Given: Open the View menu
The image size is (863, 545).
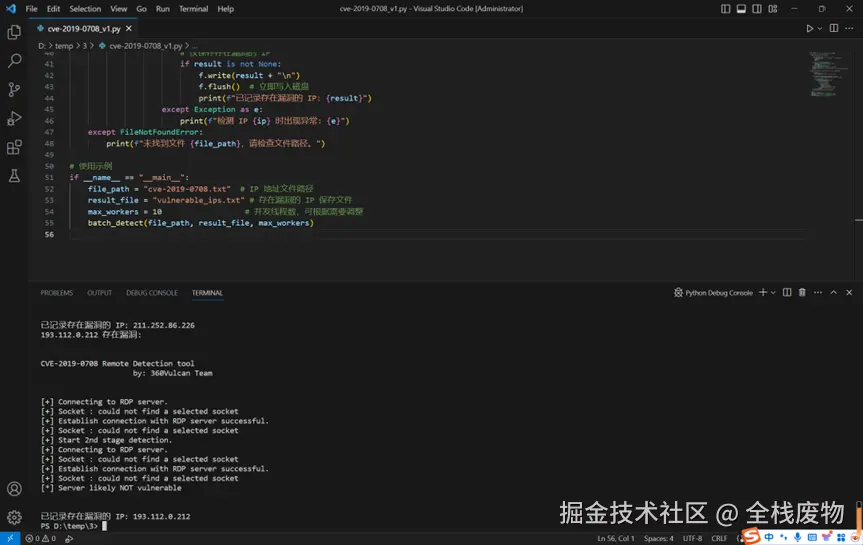Looking at the screenshot, I should pos(118,9).
